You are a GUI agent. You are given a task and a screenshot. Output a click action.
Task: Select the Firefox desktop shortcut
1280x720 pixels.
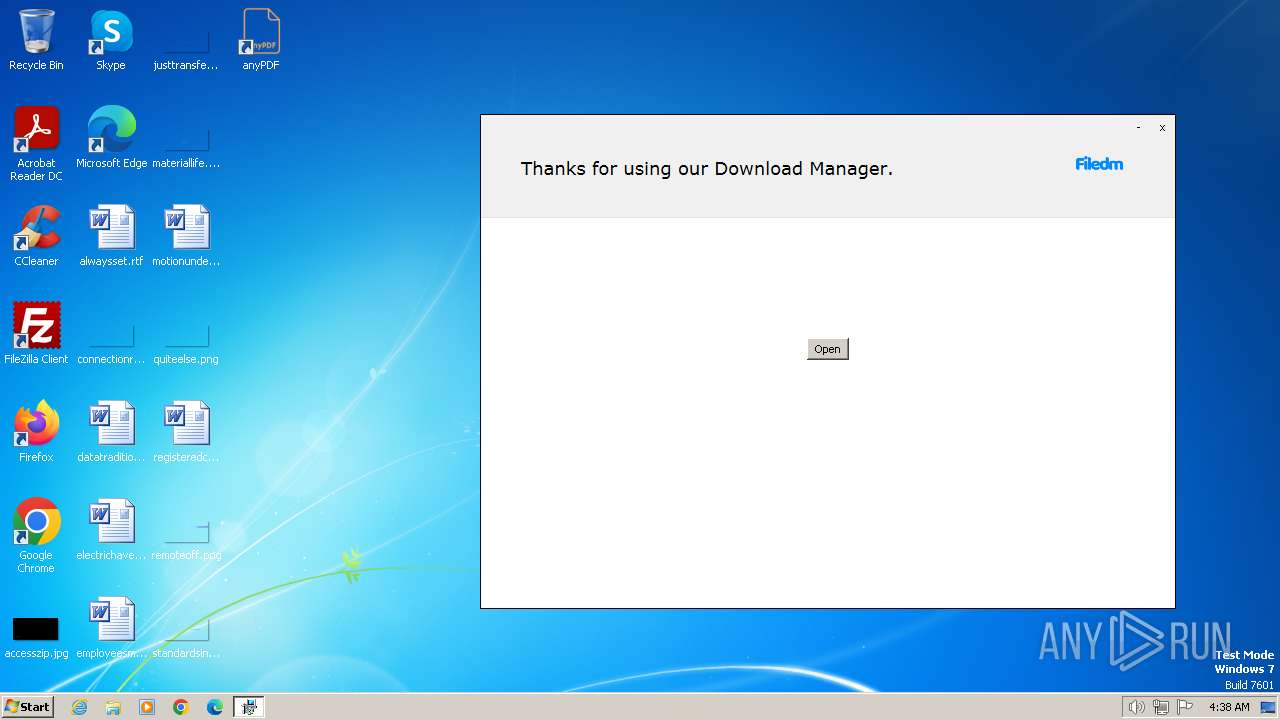36,432
